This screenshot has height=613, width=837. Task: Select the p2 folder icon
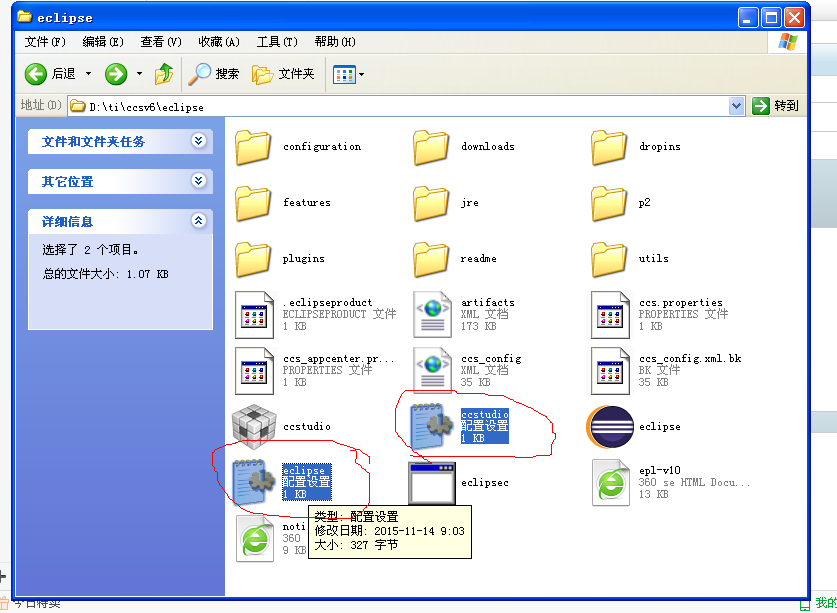click(x=609, y=203)
